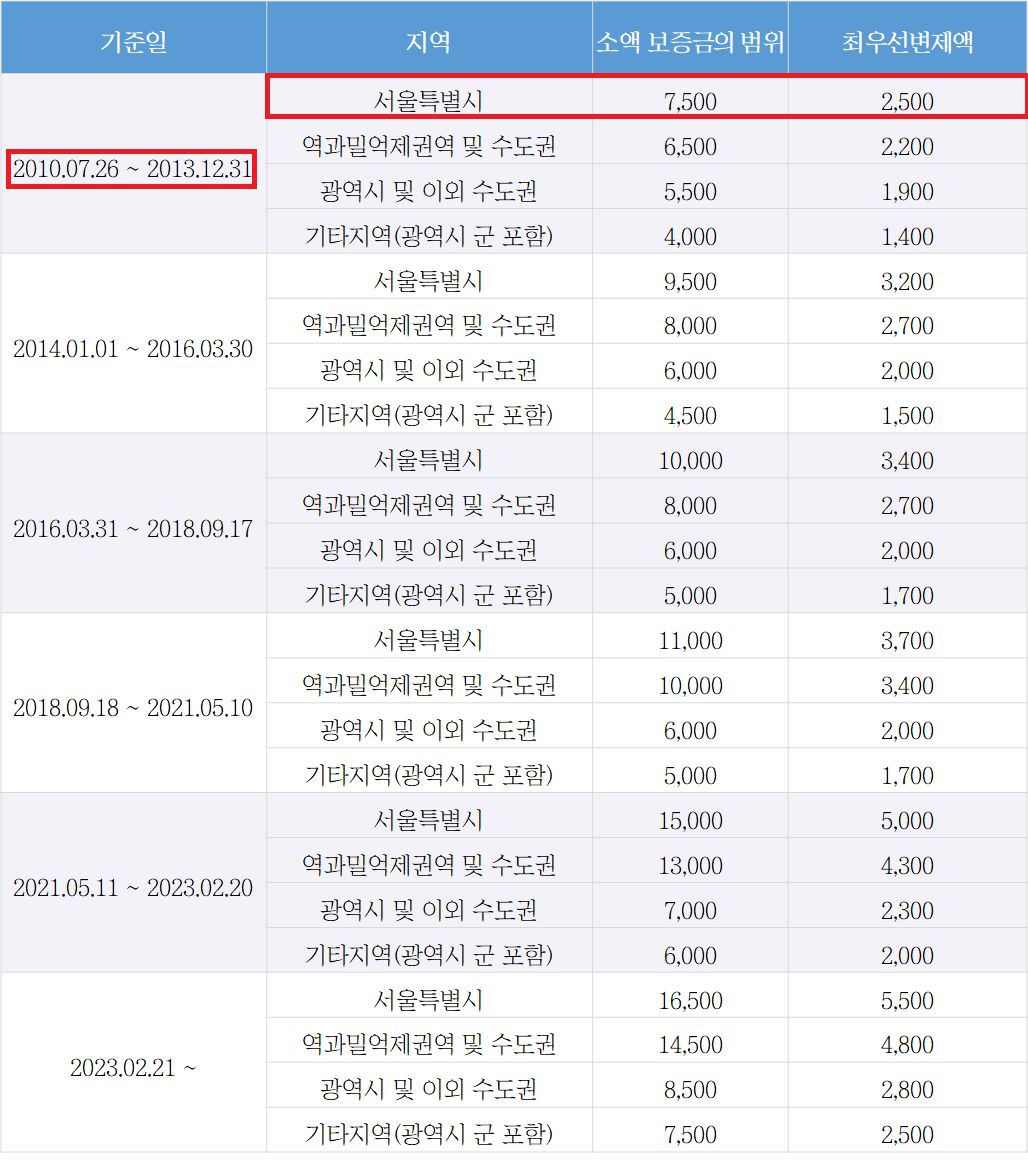Click the 16,500 deposit value
The image size is (1028, 1162).
click(x=690, y=995)
